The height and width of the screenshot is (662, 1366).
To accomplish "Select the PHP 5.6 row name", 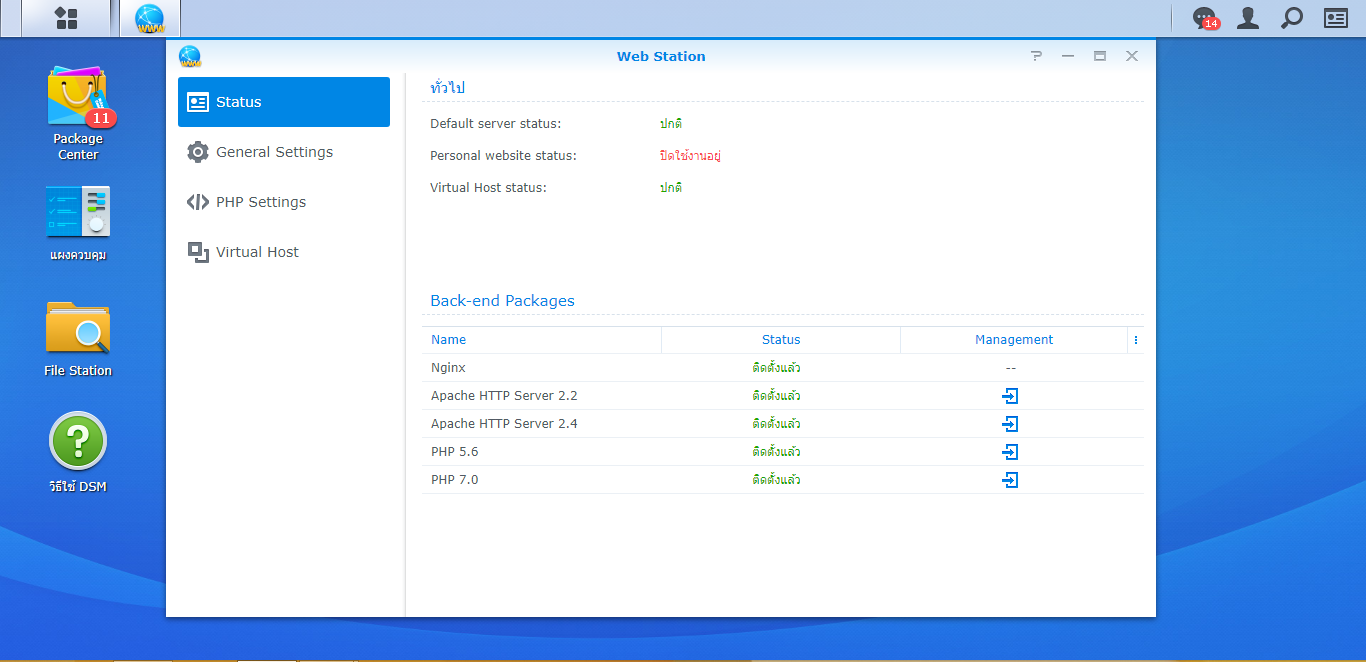I will (x=455, y=452).
